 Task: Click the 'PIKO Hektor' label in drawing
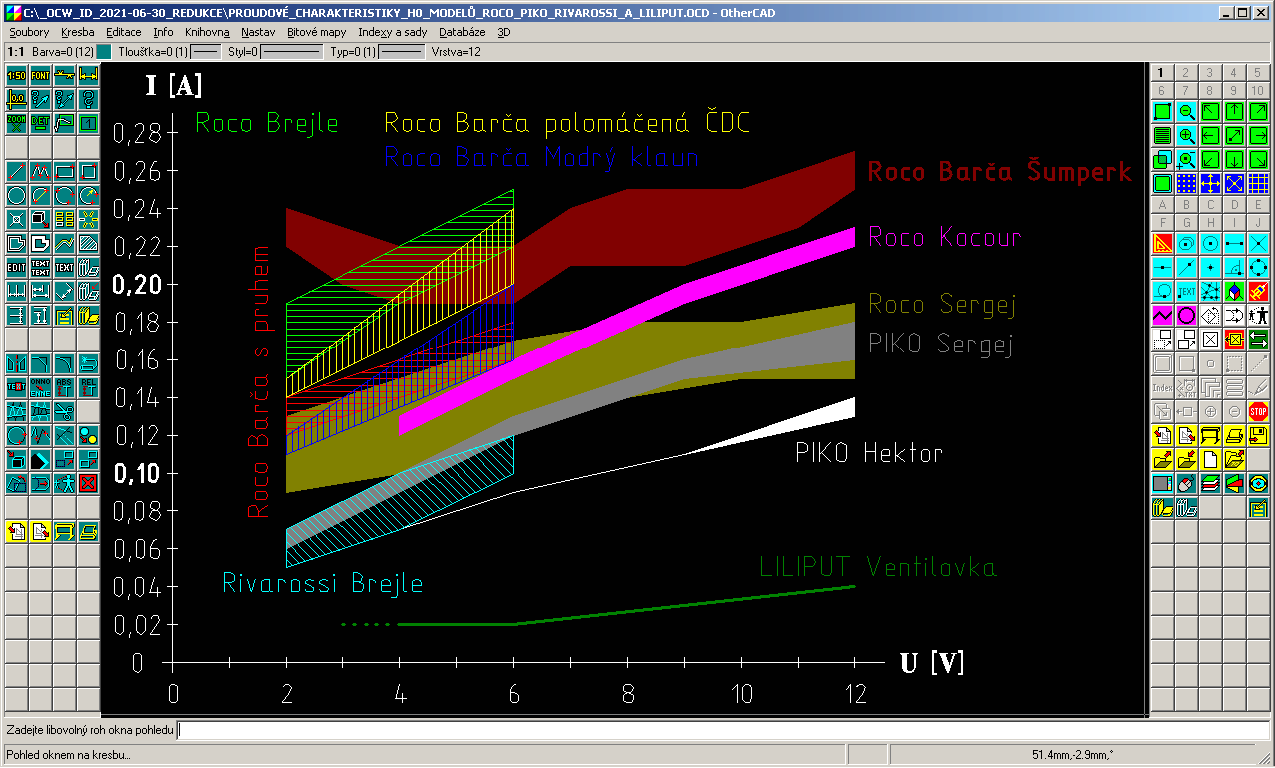point(869,452)
